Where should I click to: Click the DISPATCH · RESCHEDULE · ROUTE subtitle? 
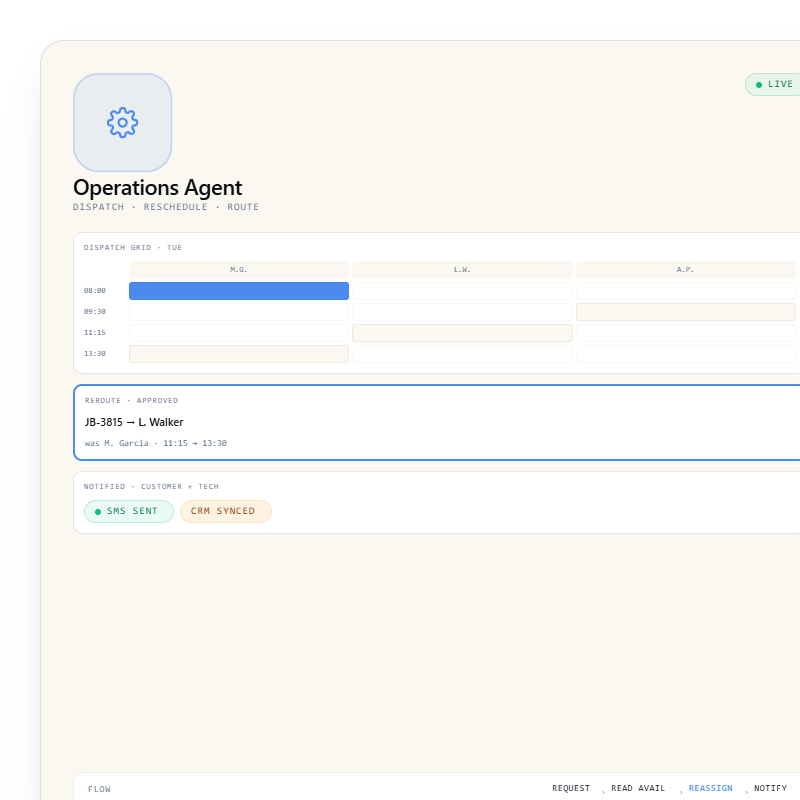(166, 207)
